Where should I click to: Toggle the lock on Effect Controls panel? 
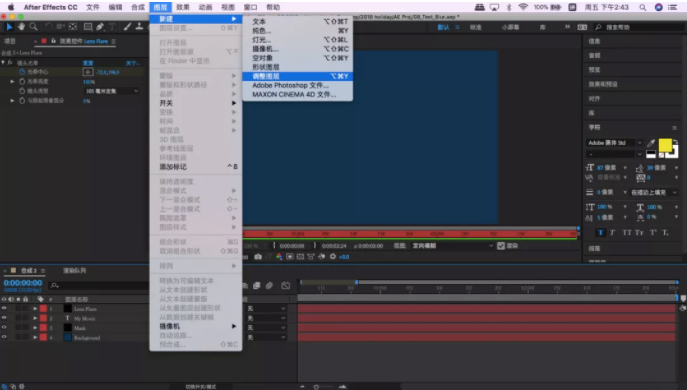(x=53, y=41)
